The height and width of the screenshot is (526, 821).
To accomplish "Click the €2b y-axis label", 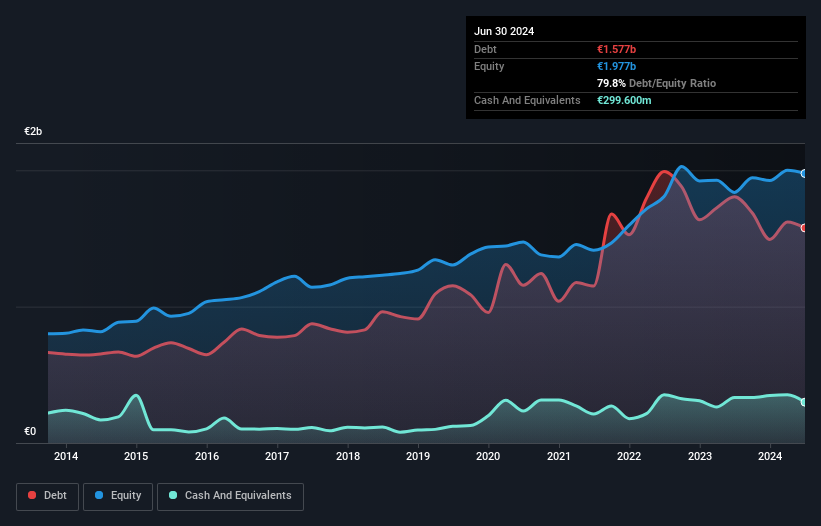I will tap(33, 131).
